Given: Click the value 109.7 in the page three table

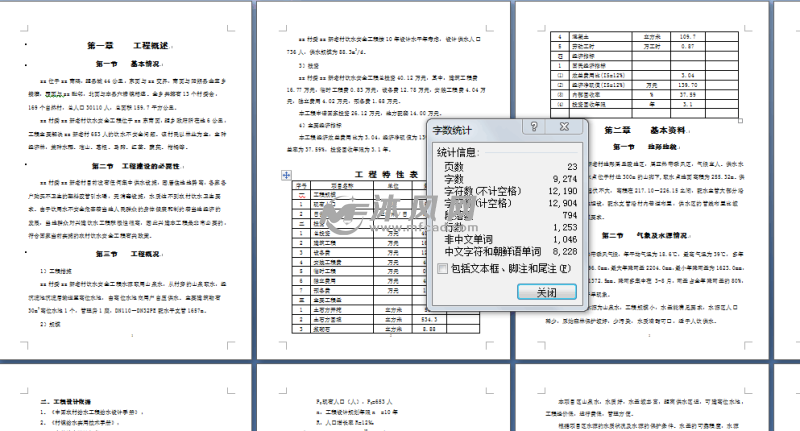Looking at the screenshot, I should coord(687,37).
